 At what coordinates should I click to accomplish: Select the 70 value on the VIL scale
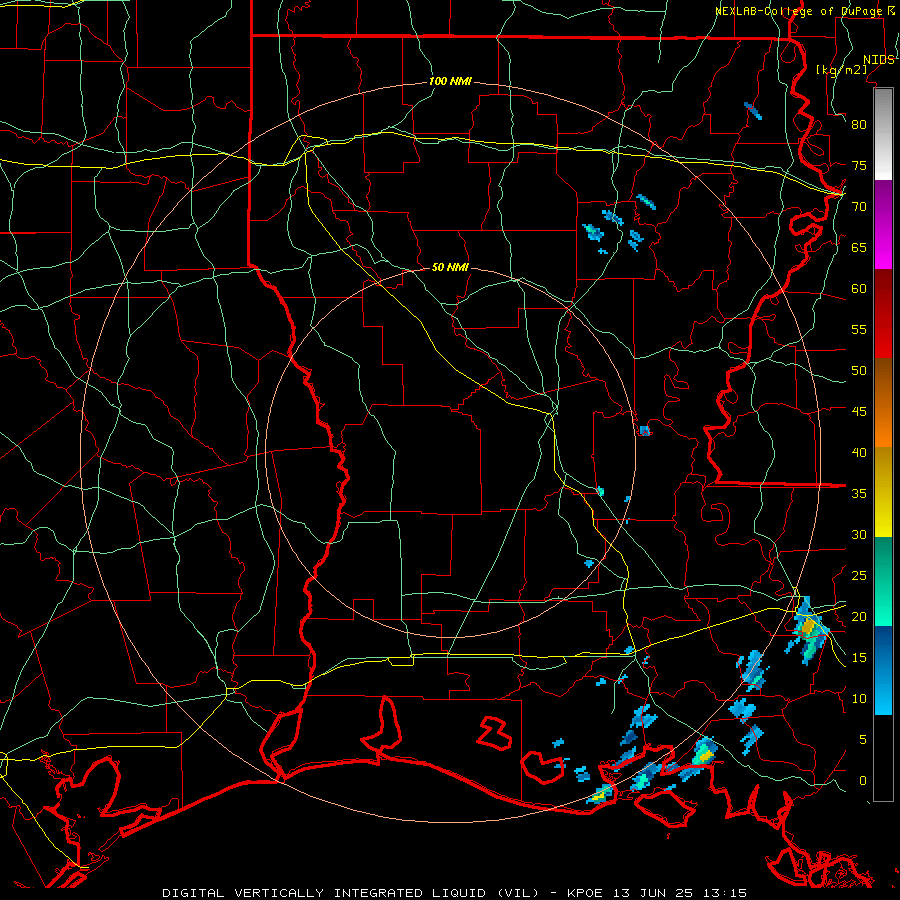[859, 207]
